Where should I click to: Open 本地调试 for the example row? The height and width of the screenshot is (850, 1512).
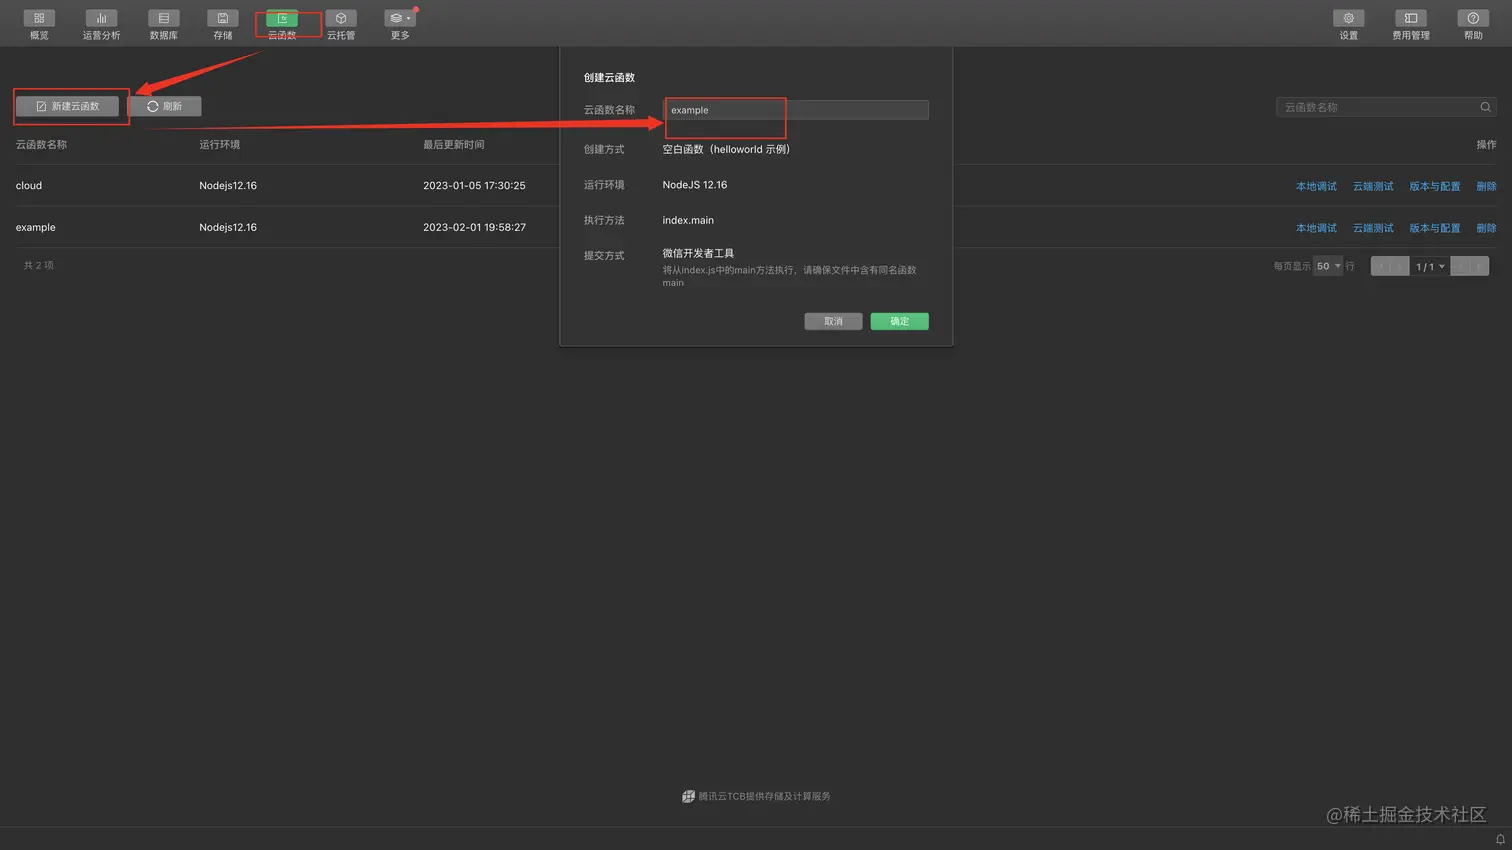coord(1316,228)
